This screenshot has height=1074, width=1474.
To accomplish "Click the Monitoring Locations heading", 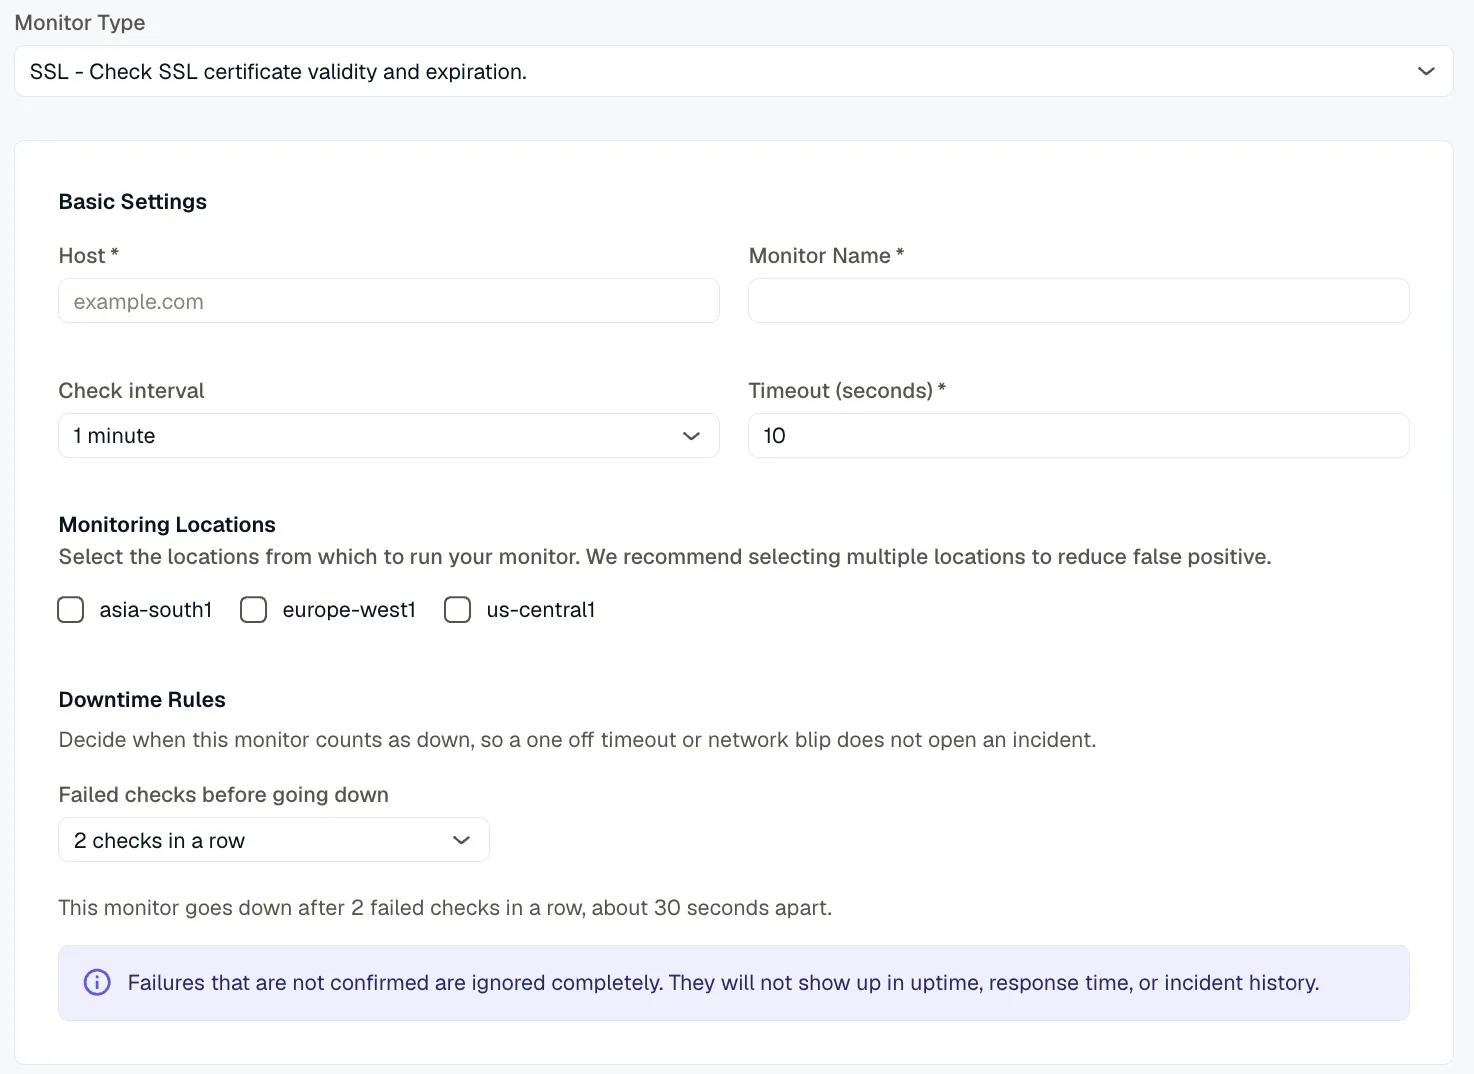I will click(167, 525).
